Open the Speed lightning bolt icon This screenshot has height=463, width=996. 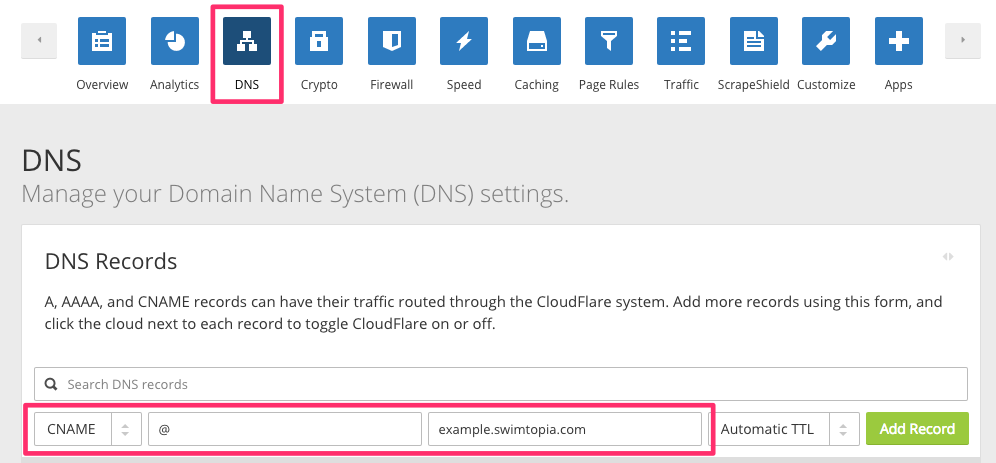coord(464,41)
